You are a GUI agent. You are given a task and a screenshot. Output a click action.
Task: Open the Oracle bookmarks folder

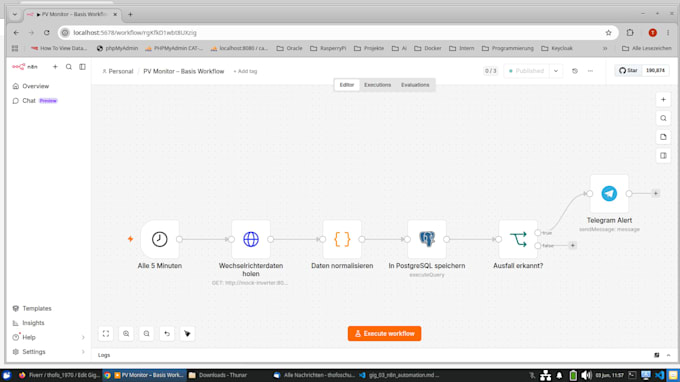(289, 48)
